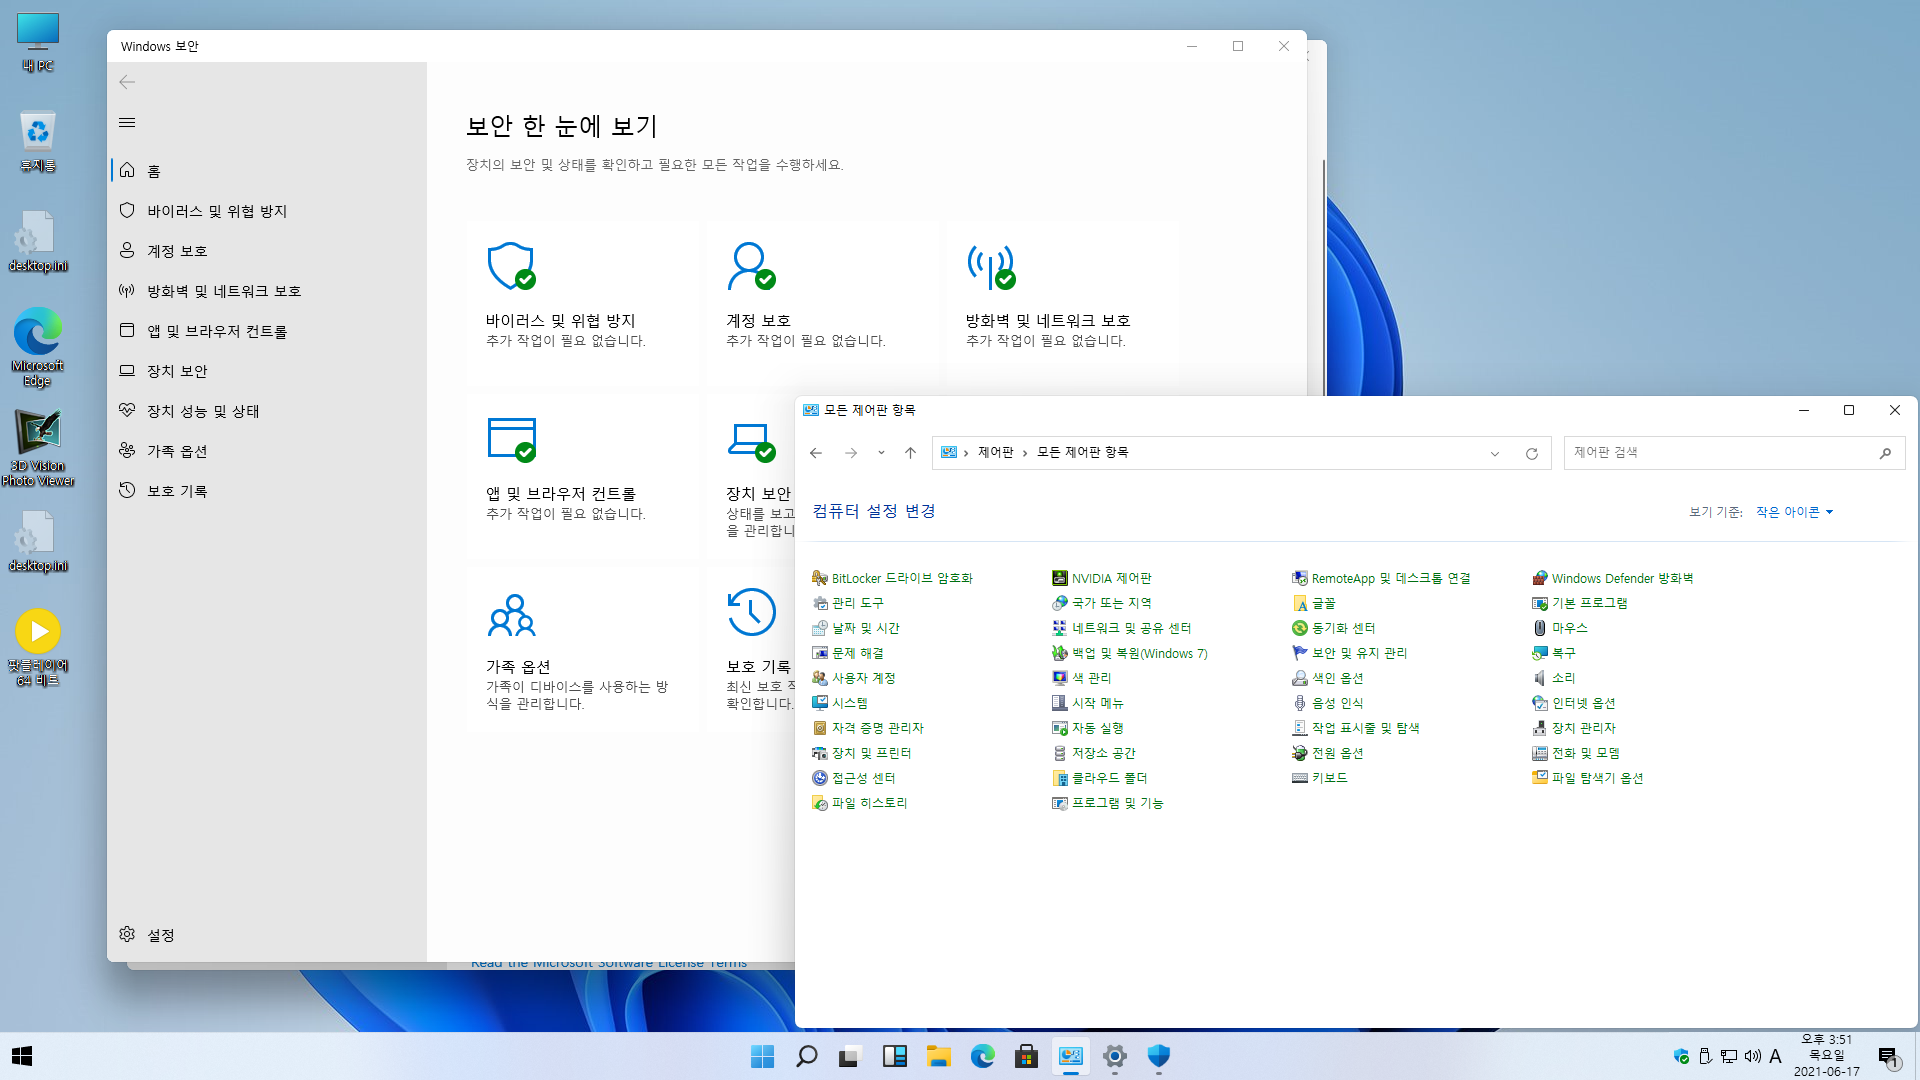This screenshot has width=1920, height=1080.
Task: Expand address bar history dropdown arrow
Action: click(1495, 453)
